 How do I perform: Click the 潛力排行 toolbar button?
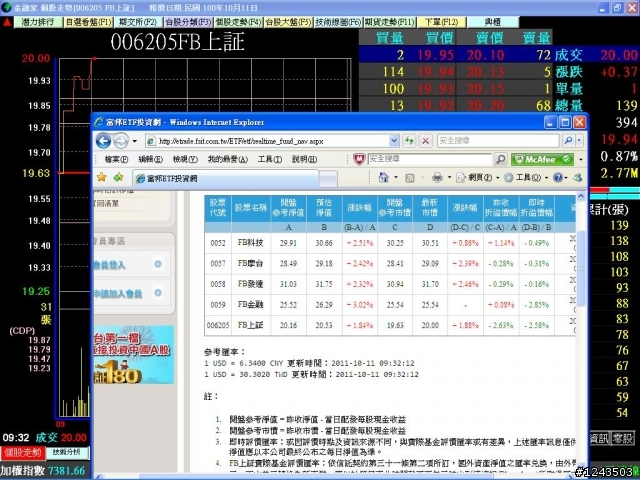[38, 22]
